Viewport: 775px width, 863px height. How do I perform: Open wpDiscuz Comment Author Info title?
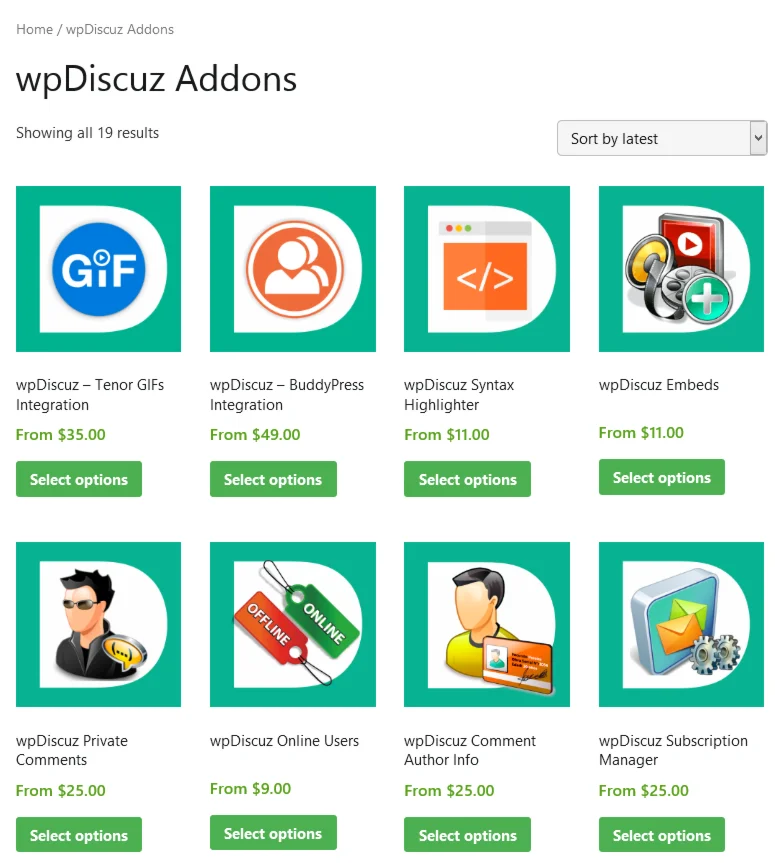[x=470, y=750]
